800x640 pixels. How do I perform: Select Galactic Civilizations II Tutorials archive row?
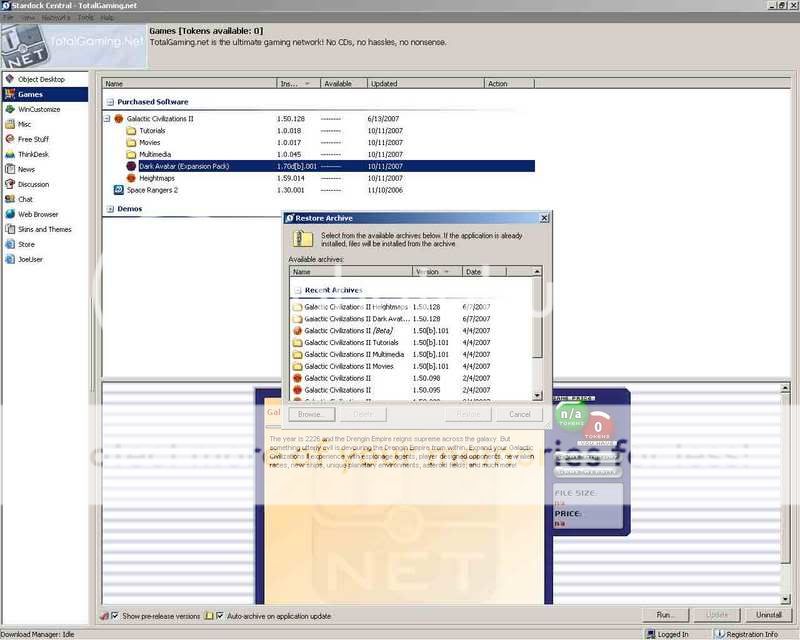click(x=350, y=342)
